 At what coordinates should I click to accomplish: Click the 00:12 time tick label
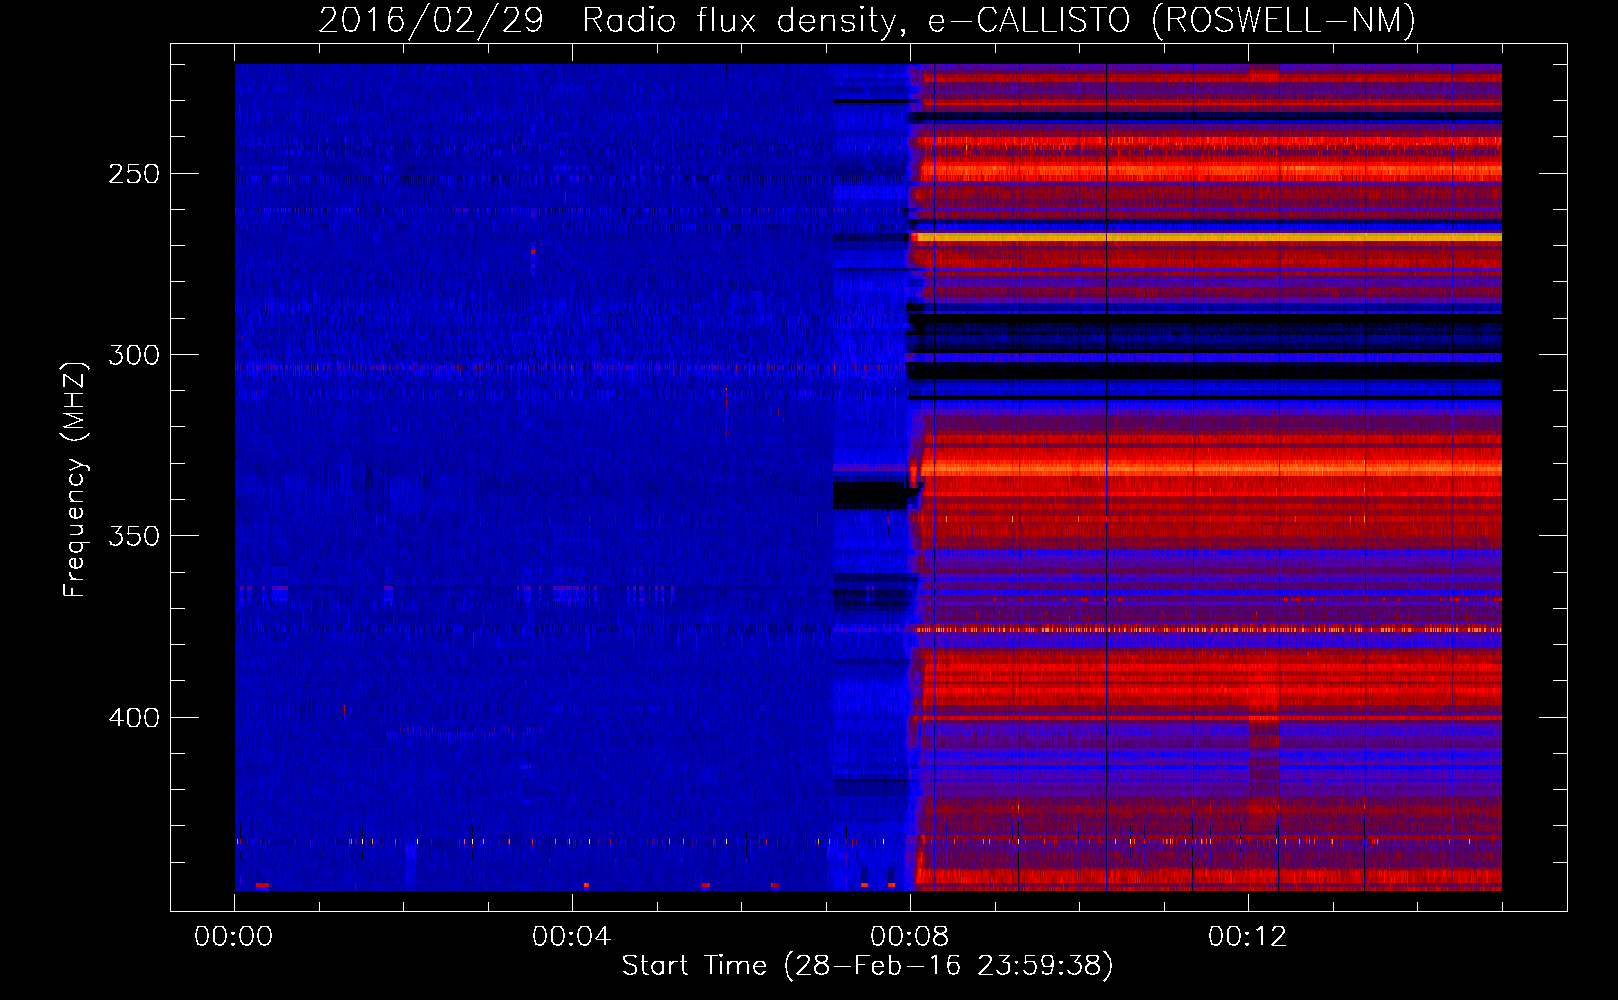click(x=1247, y=937)
